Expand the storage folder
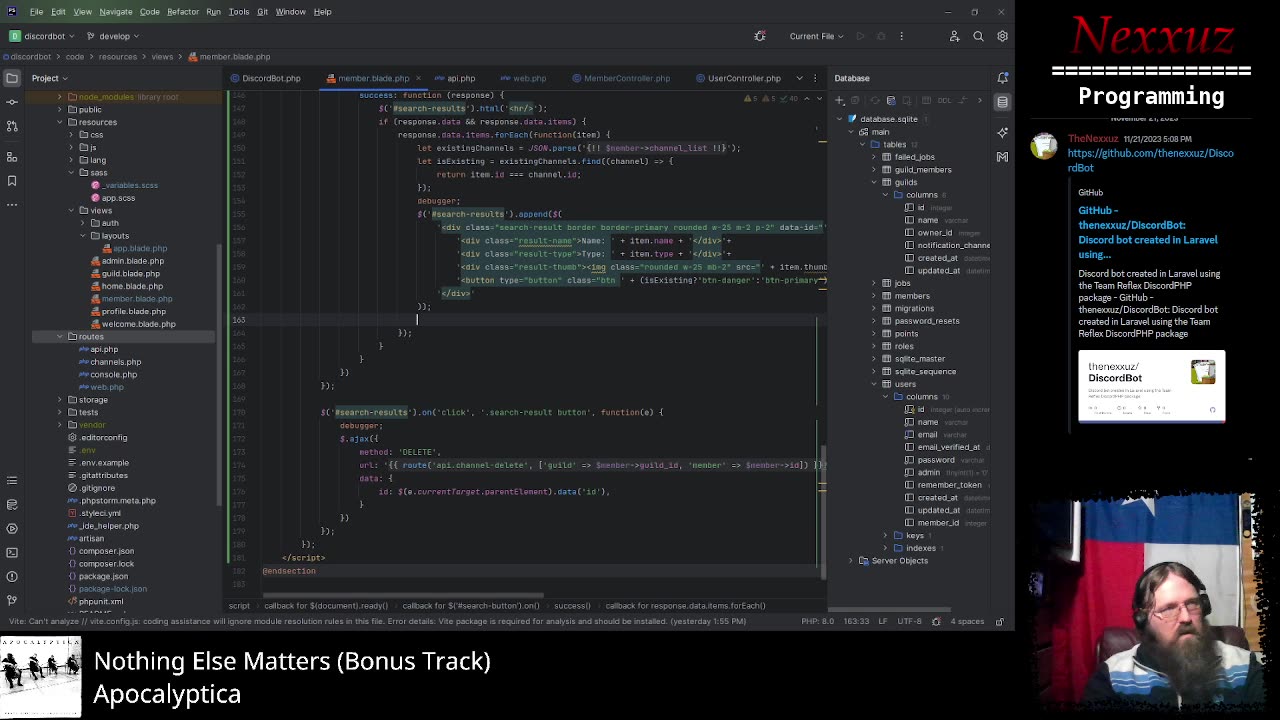Screen dimensions: 1280x720 [x=59, y=399]
